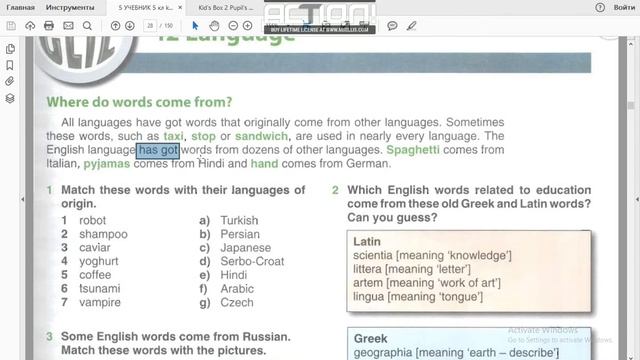Click the vertical scrollbar up arrow
Screen dimensions: 640x360
(x=631, y=43)
